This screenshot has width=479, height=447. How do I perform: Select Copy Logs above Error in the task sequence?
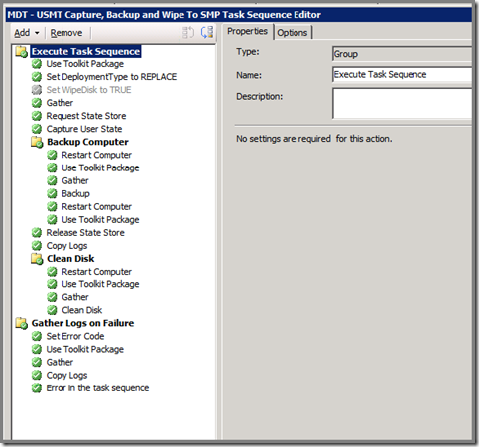tap(67, 375)
